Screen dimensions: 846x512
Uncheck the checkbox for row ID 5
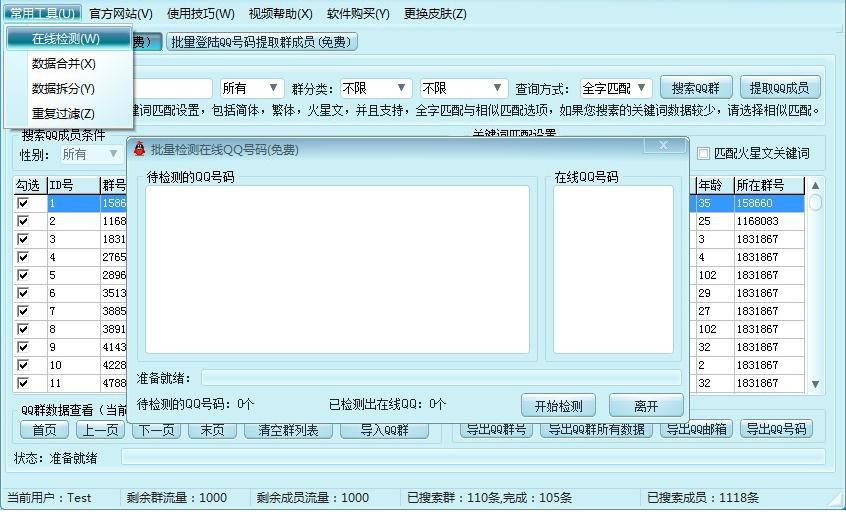click(23, 275)
